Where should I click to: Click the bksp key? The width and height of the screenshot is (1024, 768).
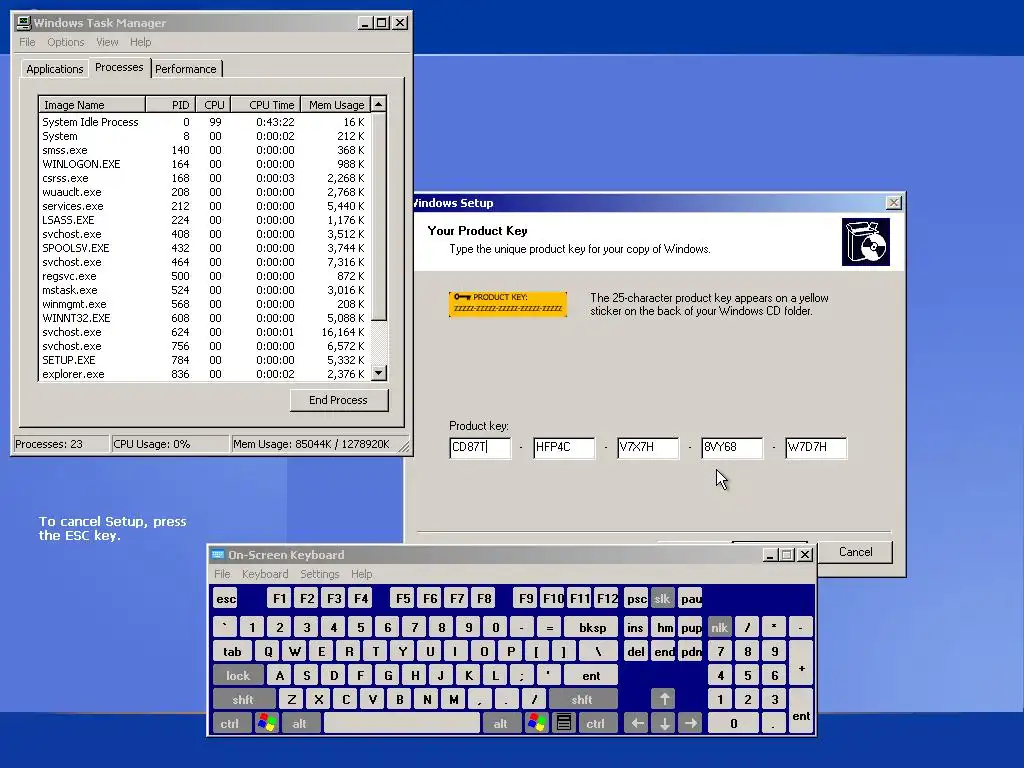[x=592, y=628]
